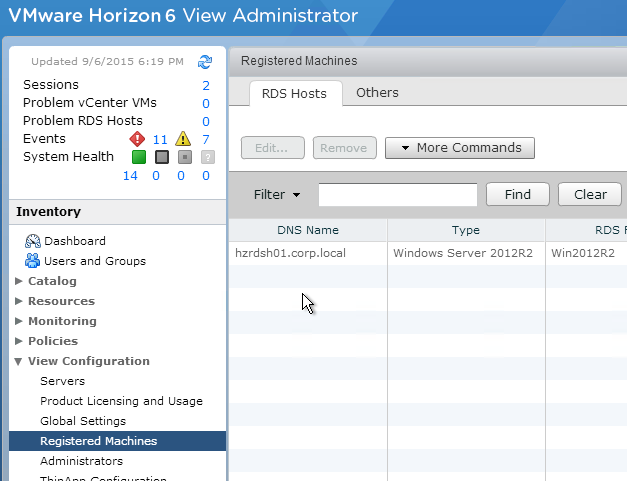Open Users and Groups
Image resolution: width=627 pixels, height=481 pixels.
[95, 261]
